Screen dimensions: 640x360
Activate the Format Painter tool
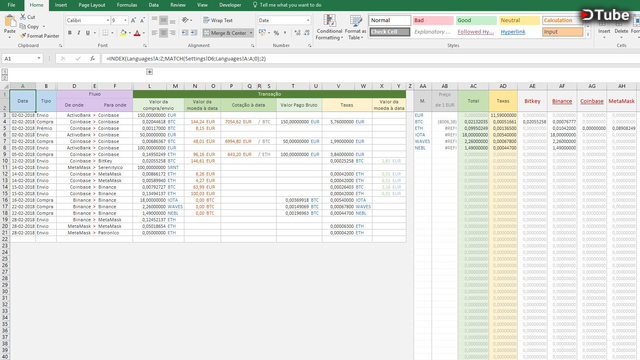(x=40, y=36)
